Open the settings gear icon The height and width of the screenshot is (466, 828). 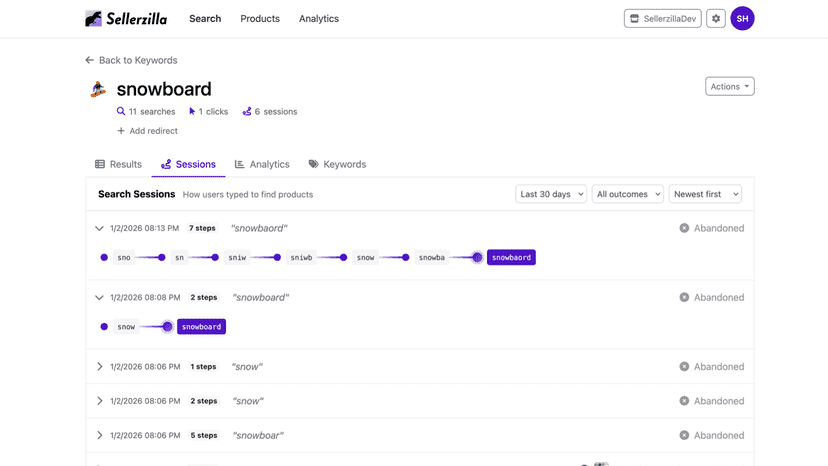point(716,18)
